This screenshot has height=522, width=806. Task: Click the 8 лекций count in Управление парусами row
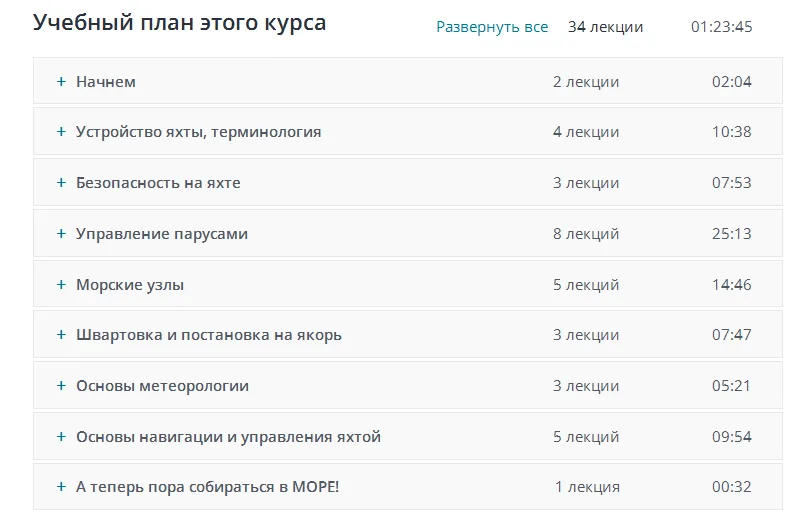coord(586,234)
